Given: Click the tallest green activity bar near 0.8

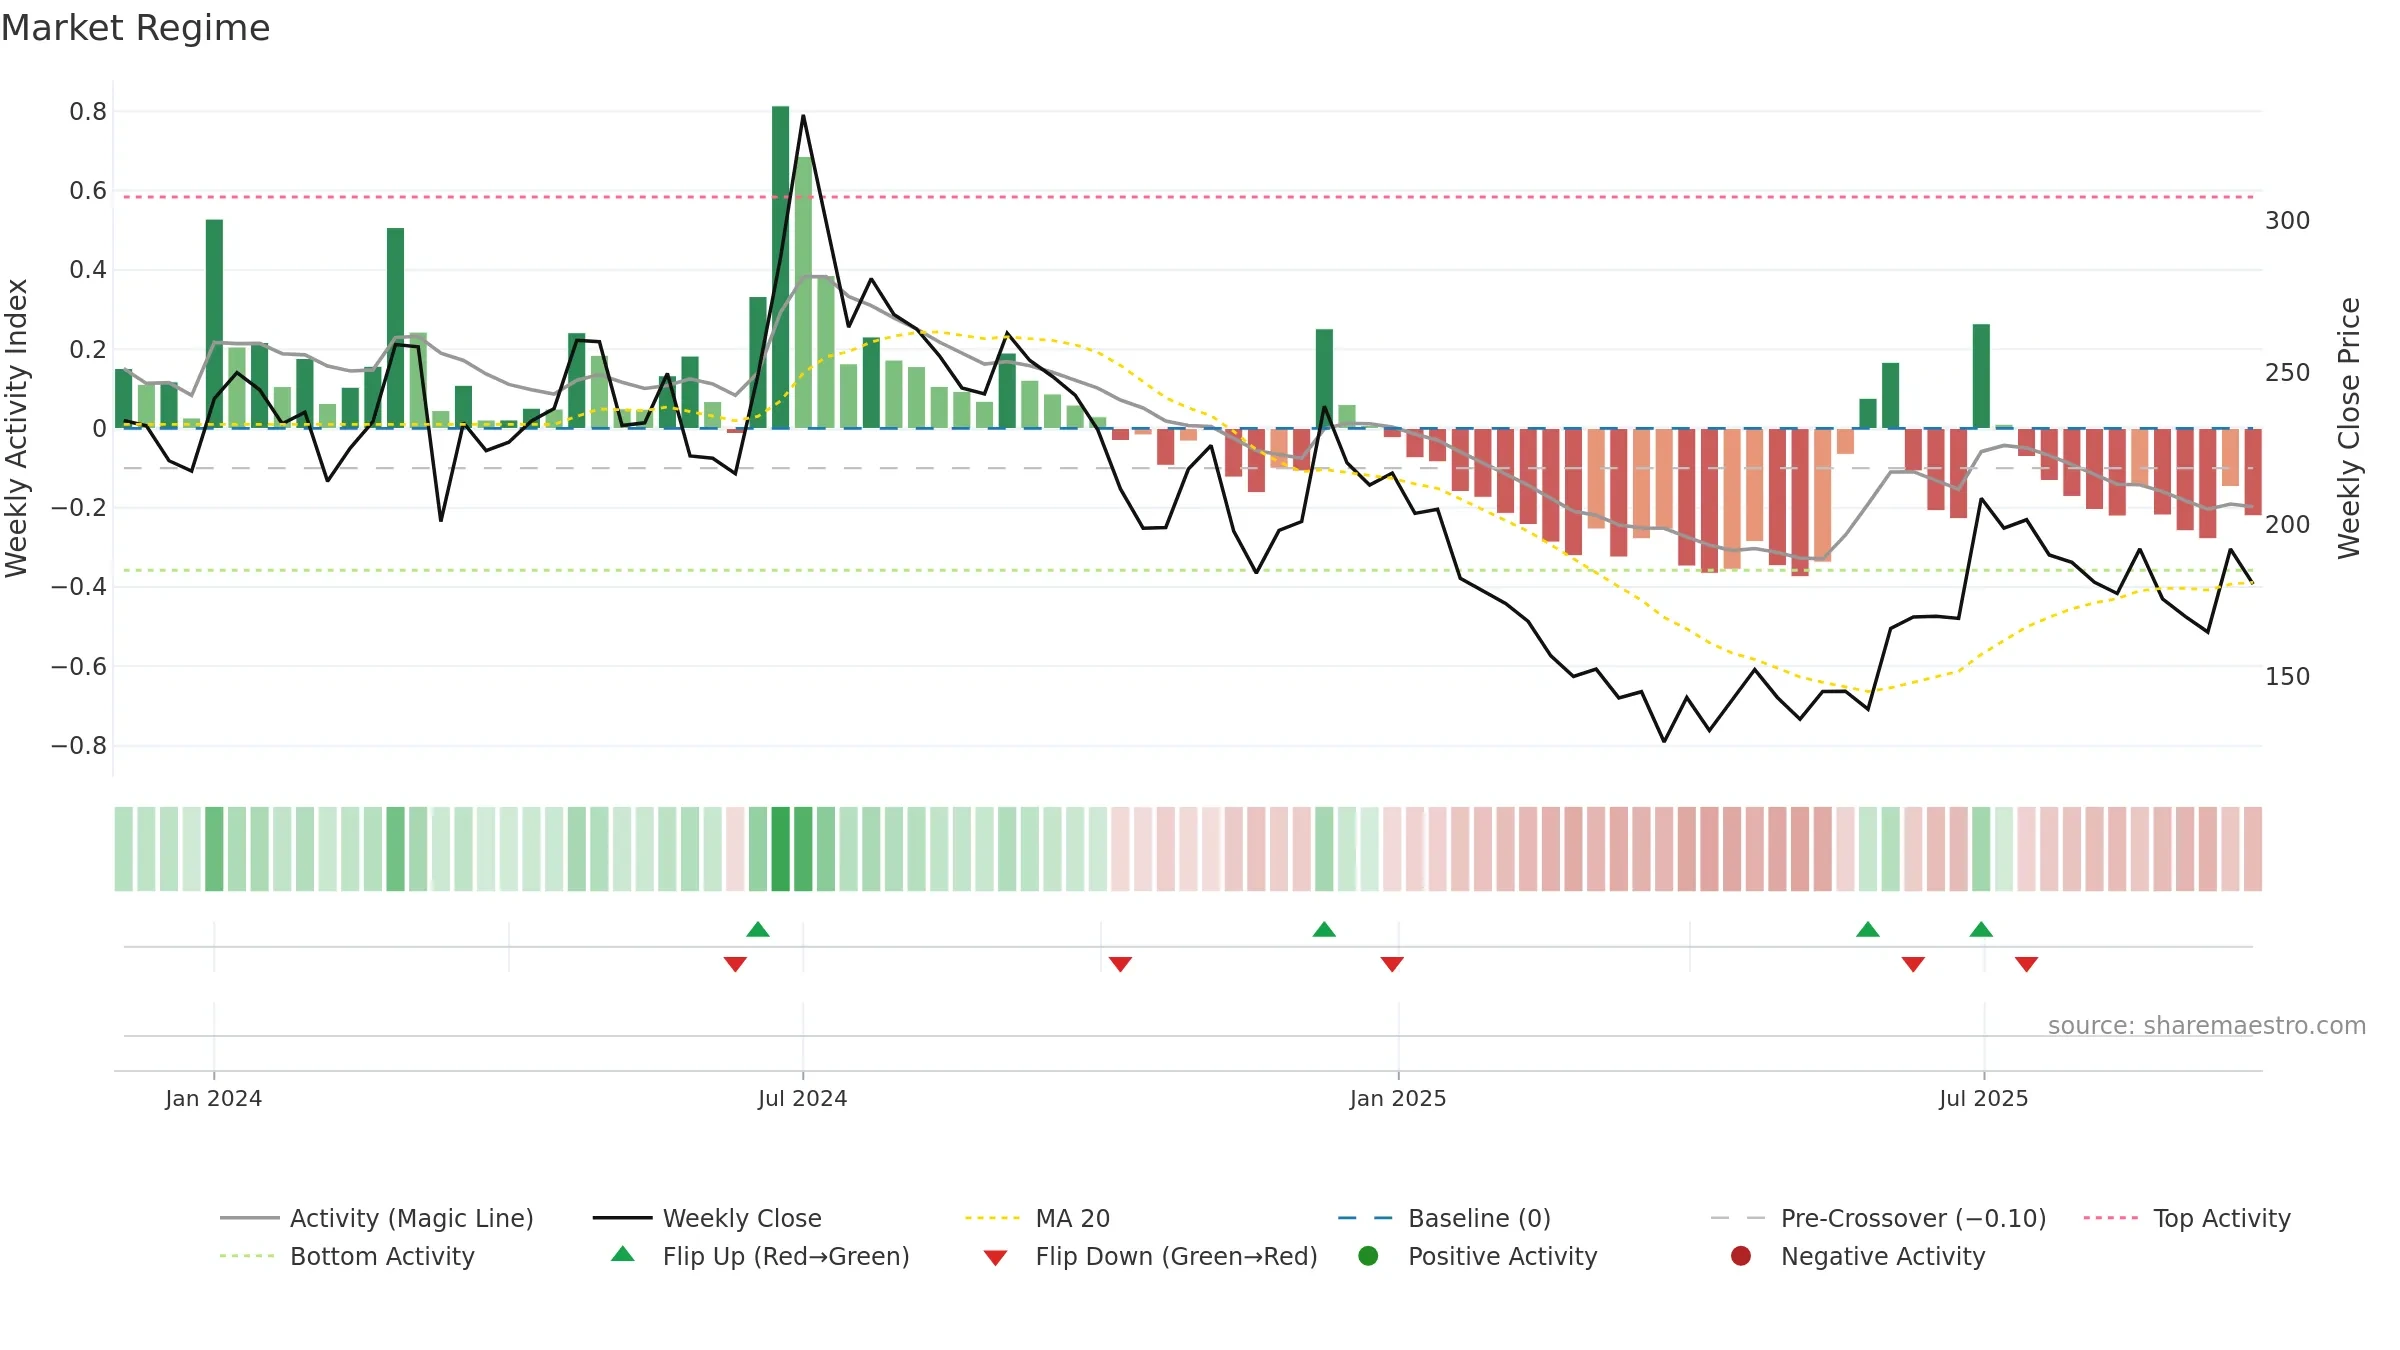Looking at the screenshot, I should (x=780, y=267).
